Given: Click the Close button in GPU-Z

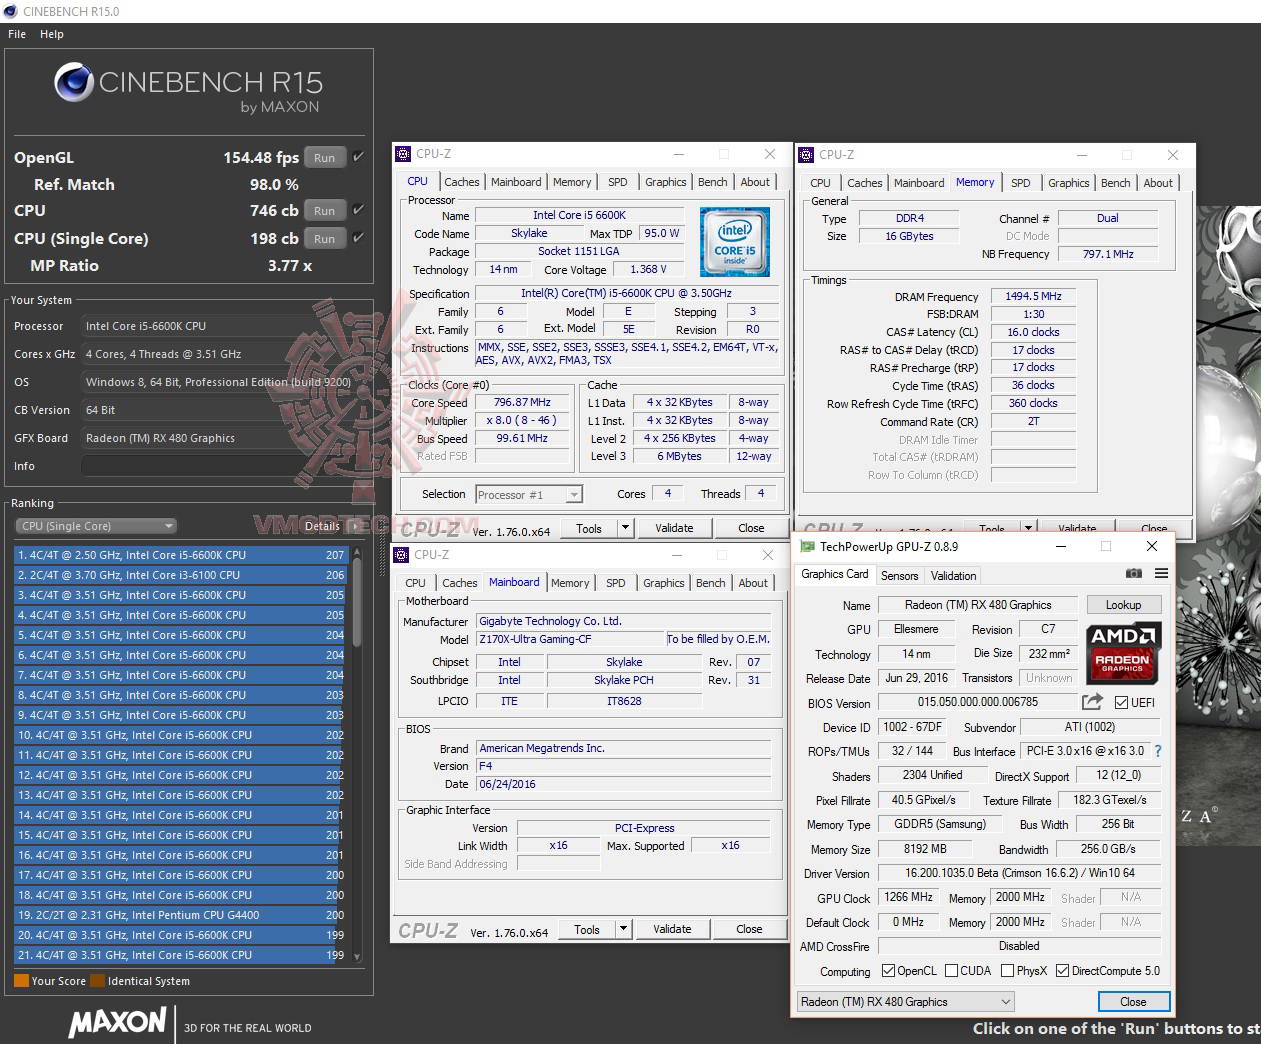Looking at the screenshot, I should (1132, 1001).
